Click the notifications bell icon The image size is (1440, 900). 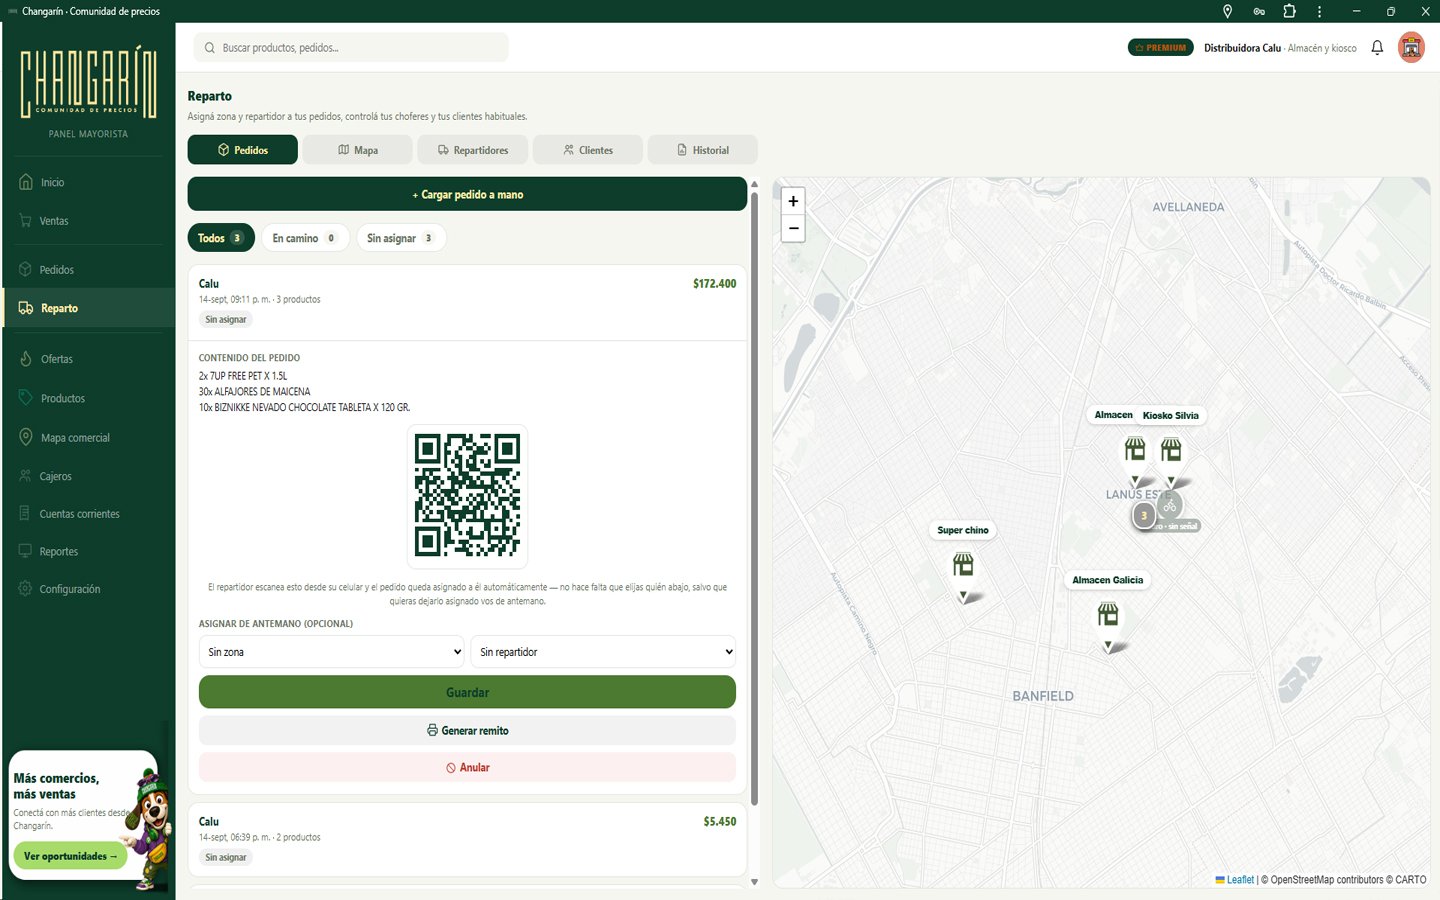point(1377,47)
